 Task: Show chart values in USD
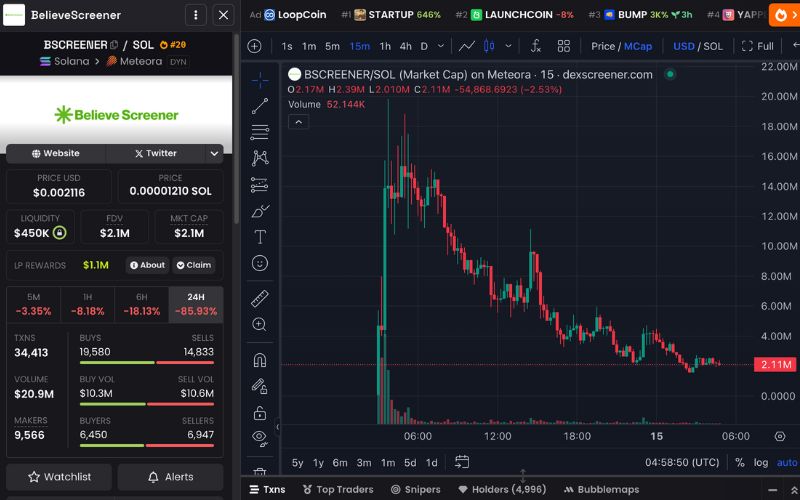tap(684, 46)
